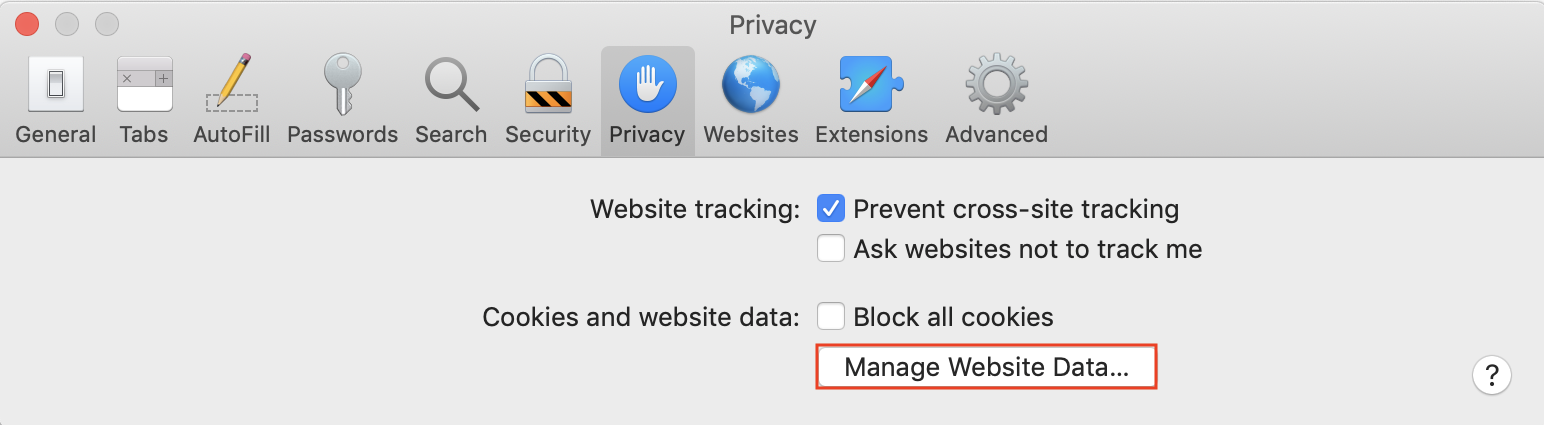Select the Privacy hand tab

(648, 100)
